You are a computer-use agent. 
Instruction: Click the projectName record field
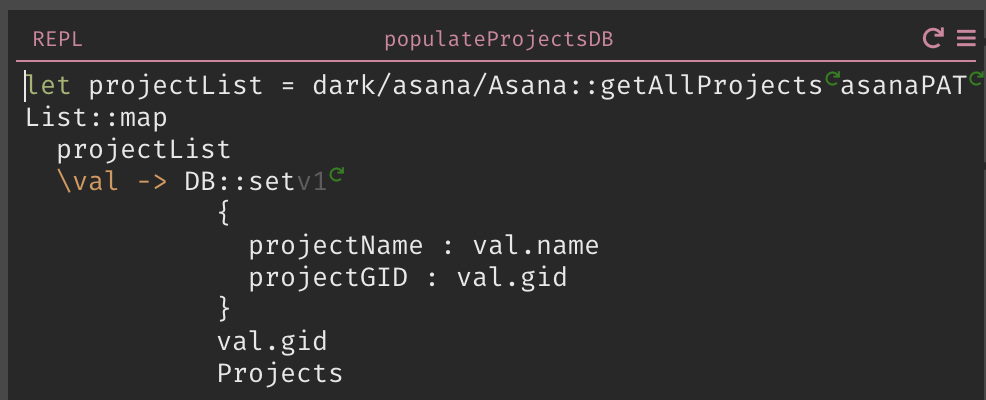click(336, 245)
